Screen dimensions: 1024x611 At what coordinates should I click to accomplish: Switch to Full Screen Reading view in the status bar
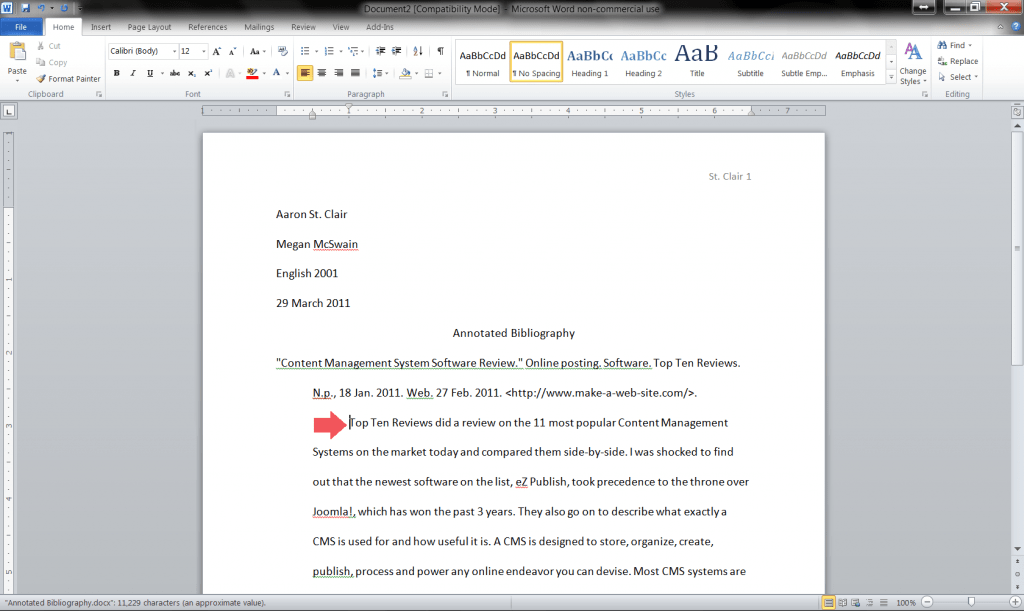[x=842, y=603]
